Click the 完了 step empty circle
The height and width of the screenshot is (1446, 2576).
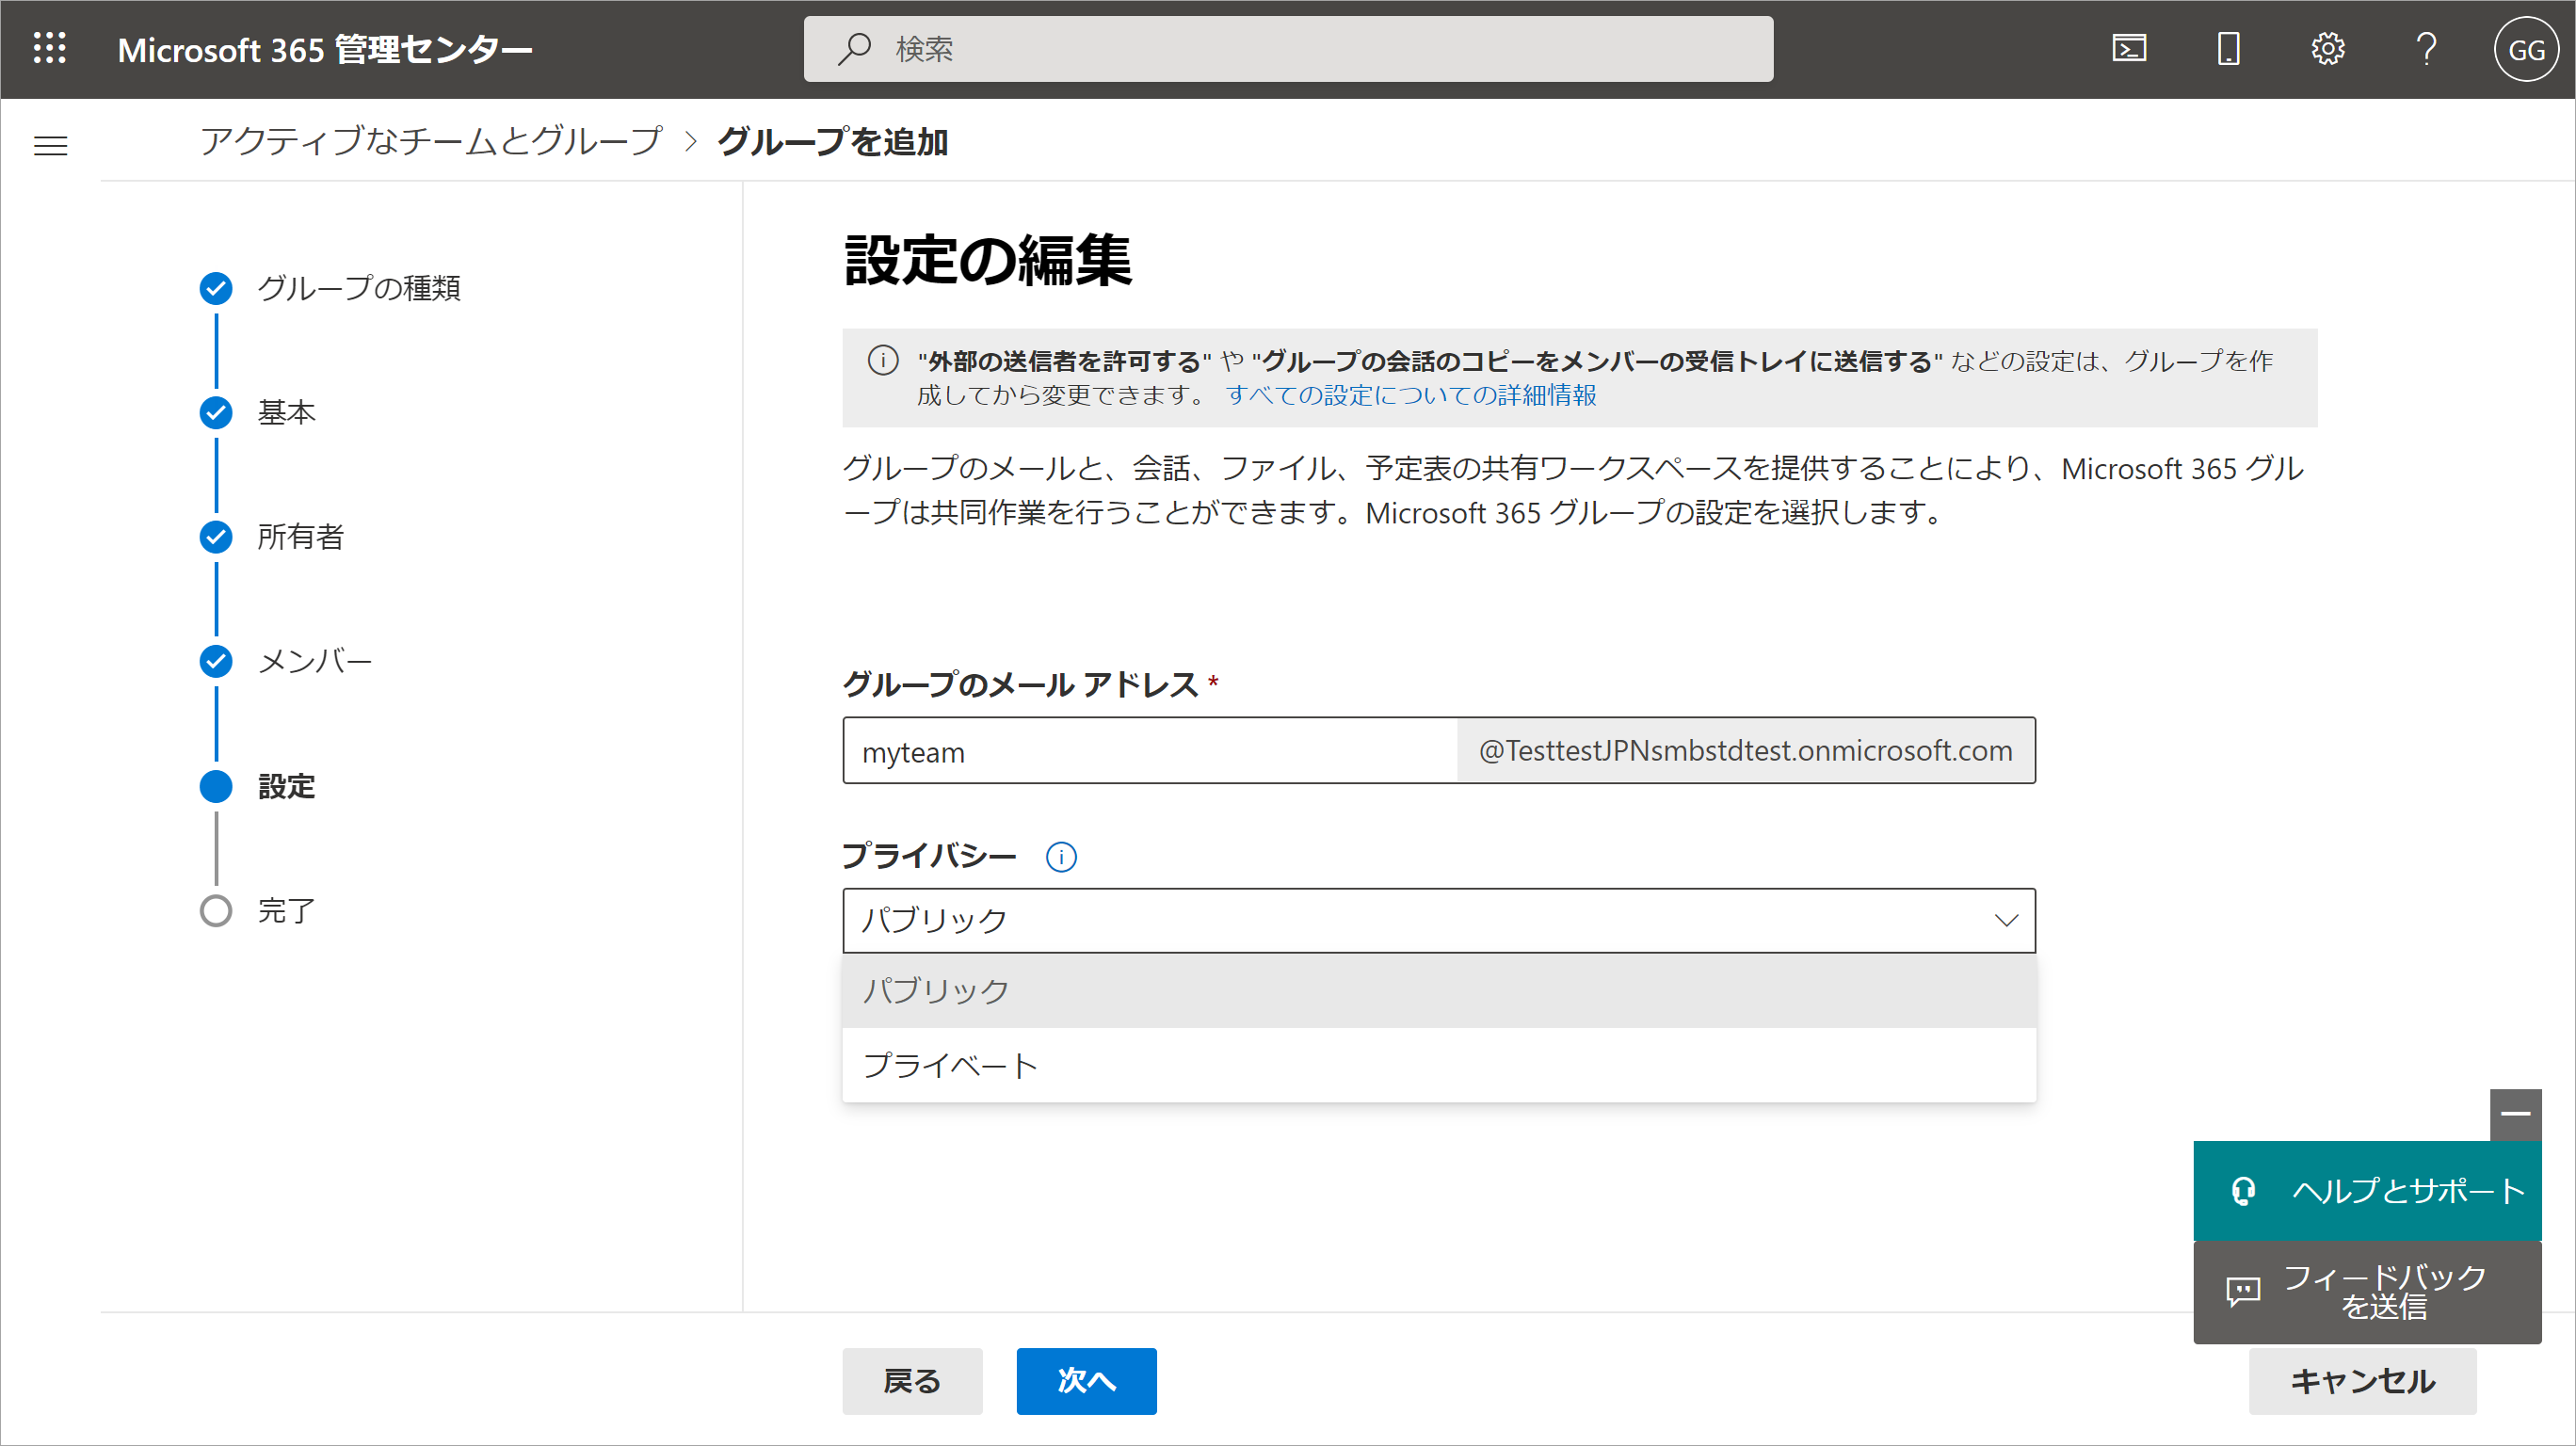click(216, 911)
